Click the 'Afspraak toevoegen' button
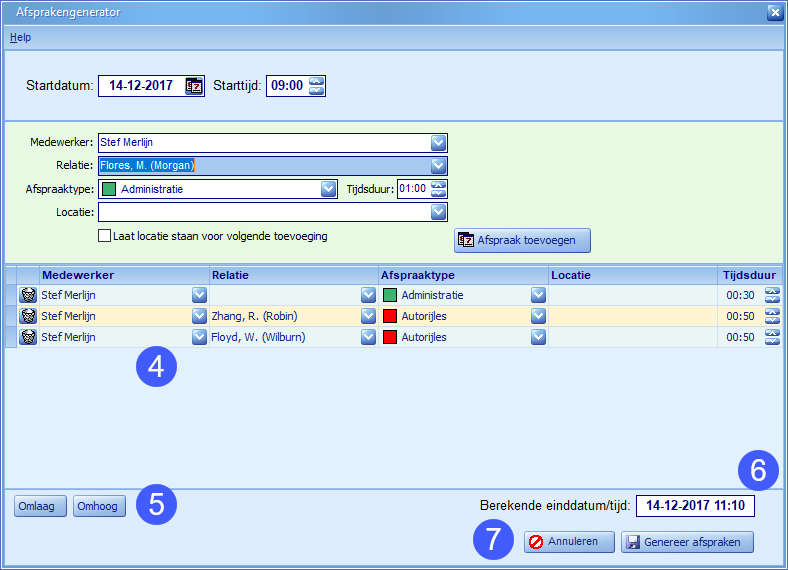788x570 pixels. point(523,241)
